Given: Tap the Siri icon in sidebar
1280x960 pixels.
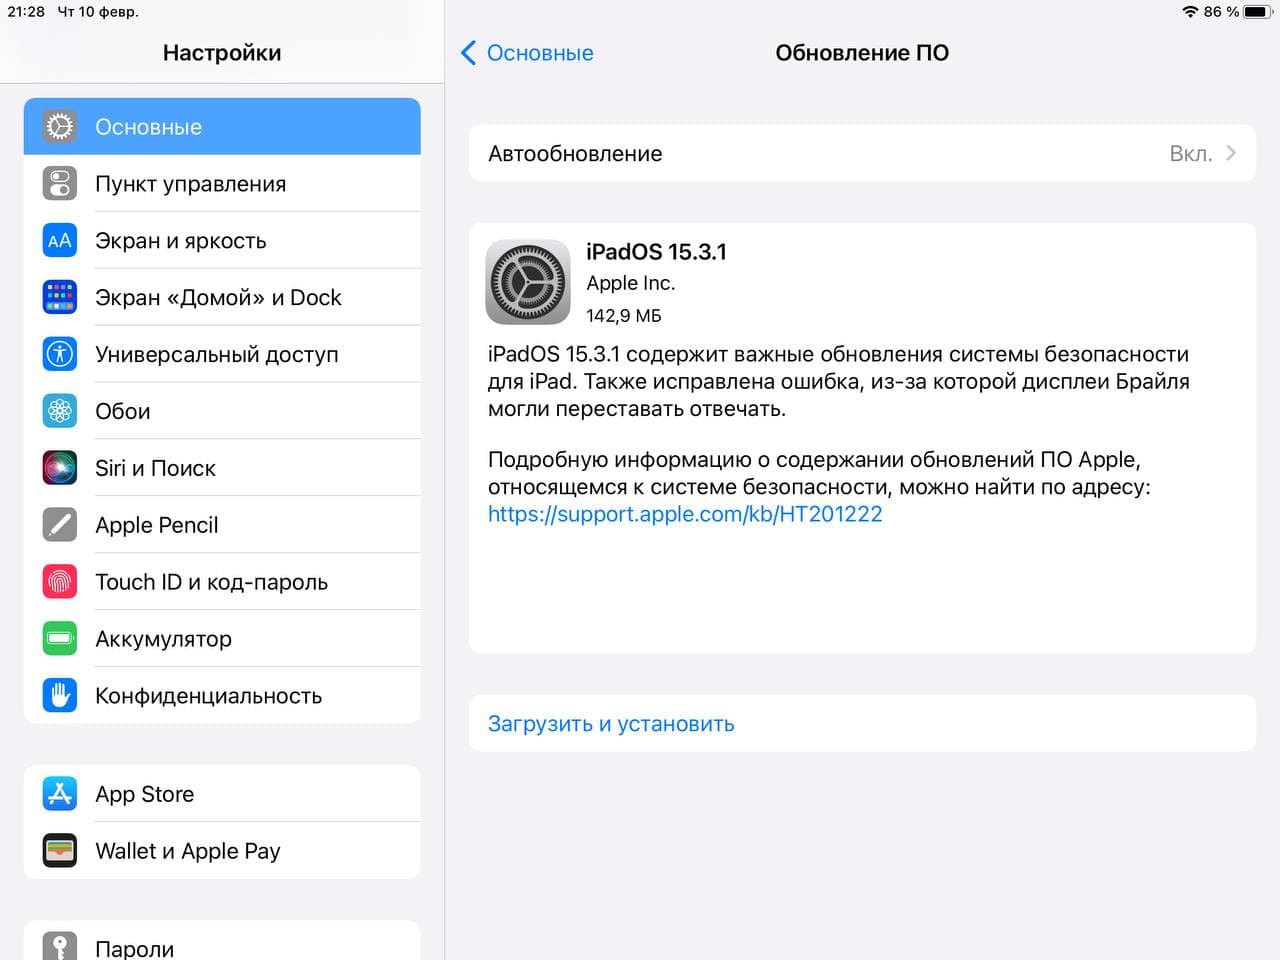Looking at the screenshot, I should pos(60,468).
